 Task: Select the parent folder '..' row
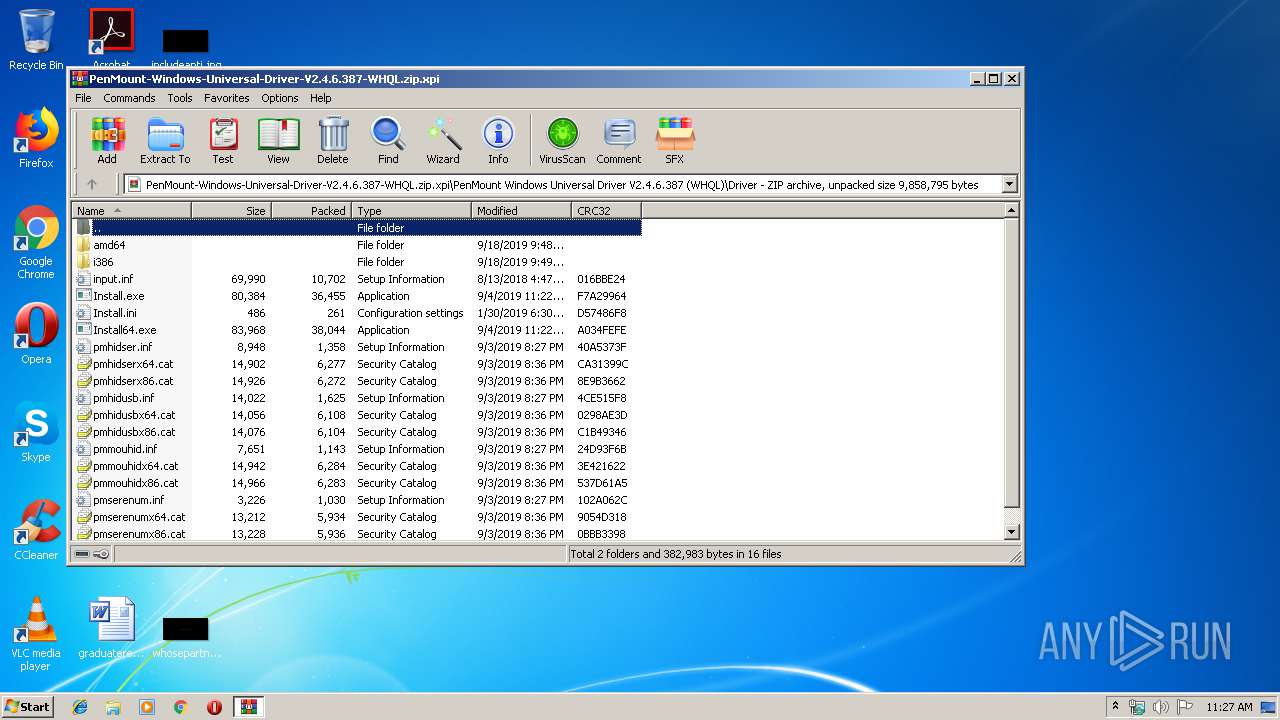pyautogui.click(x=358, y=228)
